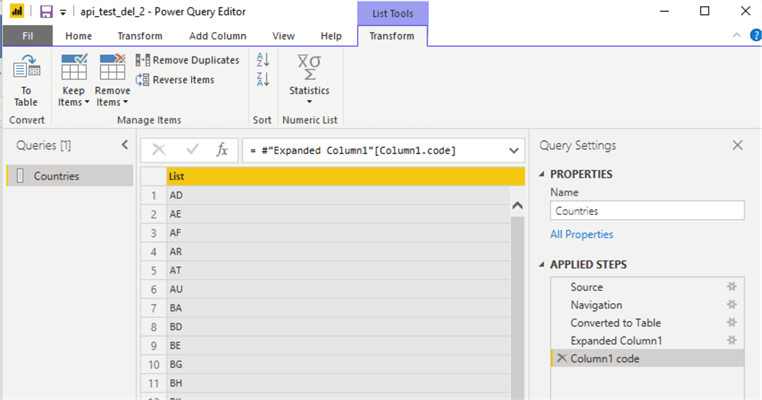Expand the formula bar
The image size is (762, 400).
coord(515,150)
